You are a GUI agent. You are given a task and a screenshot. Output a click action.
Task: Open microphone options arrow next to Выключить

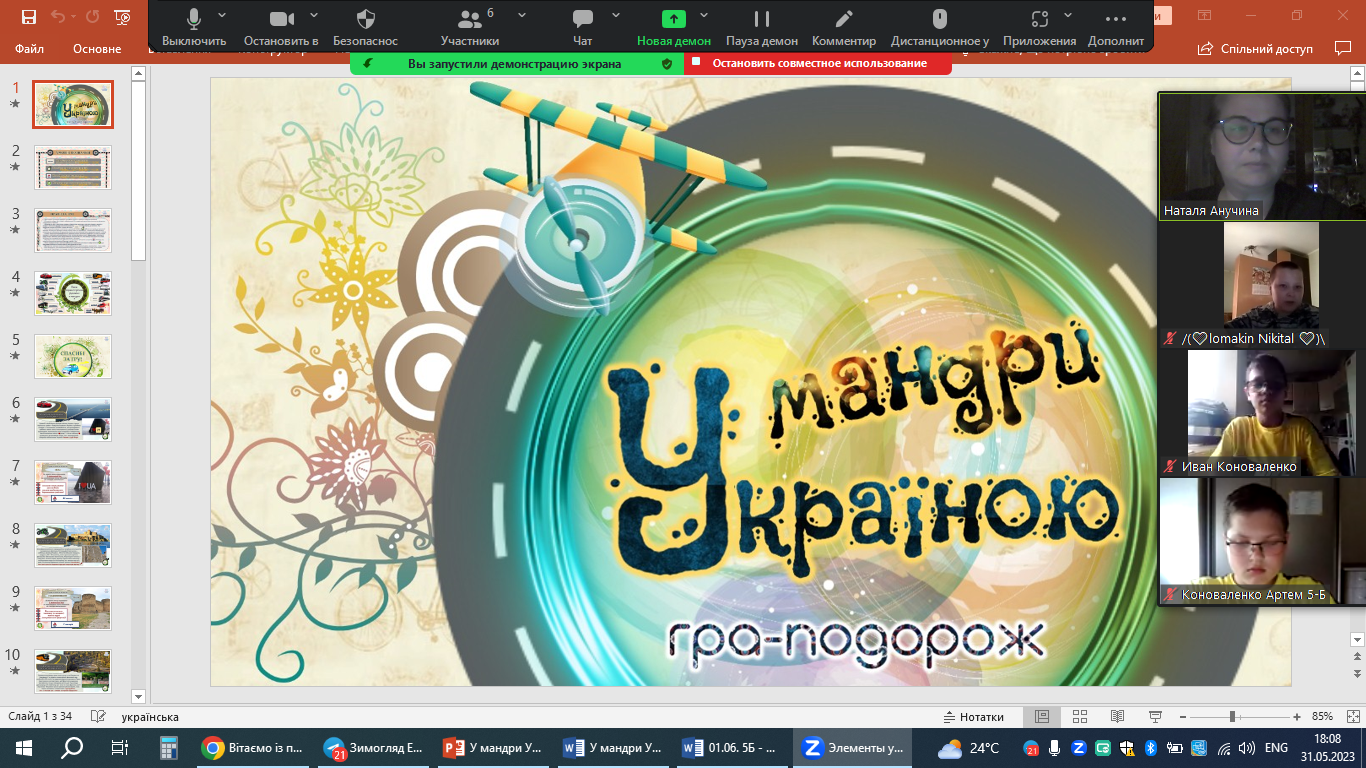(222, 15)
